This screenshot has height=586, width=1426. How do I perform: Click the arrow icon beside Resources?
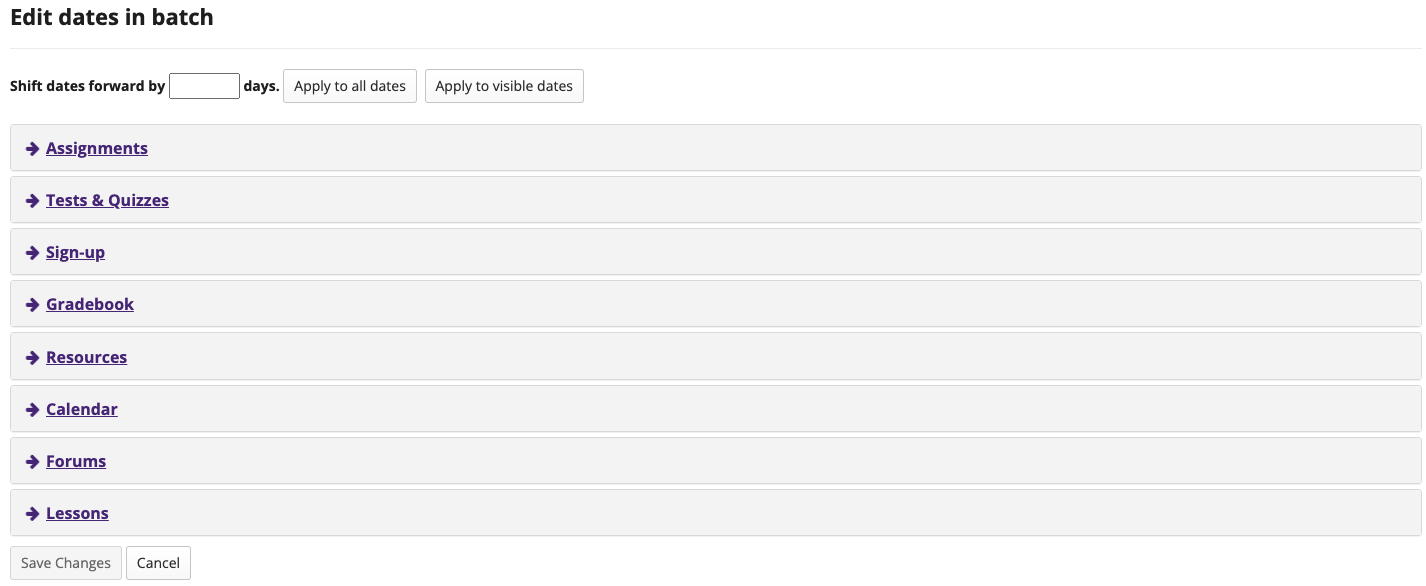pyautogui.click(x=33, y=358)
